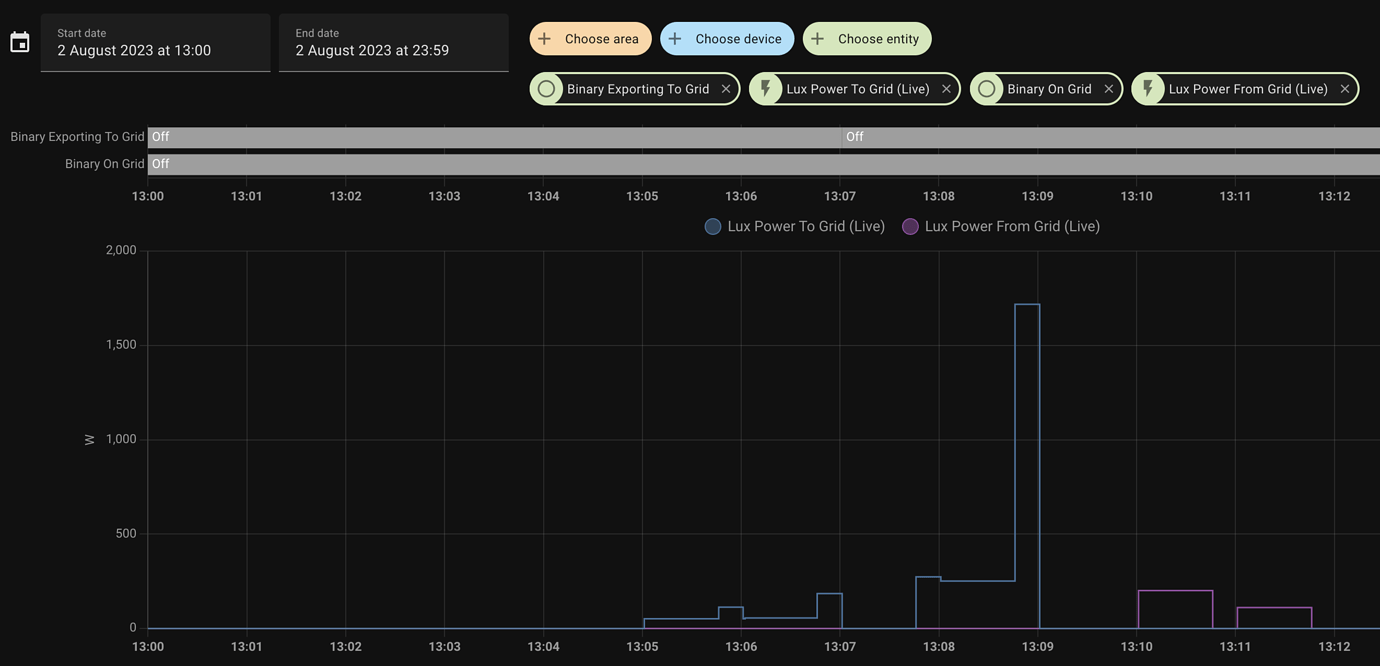Click the 500 y-axis label
Image resolution: width=1380 pixels, height=666 pixels.
pyautogui.click(x=126, y=534)
